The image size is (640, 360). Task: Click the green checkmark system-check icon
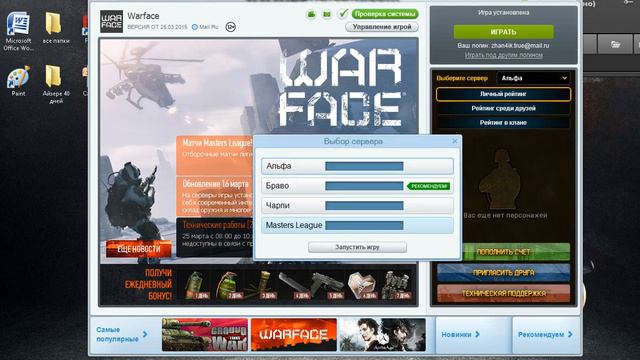click(342, 14)
